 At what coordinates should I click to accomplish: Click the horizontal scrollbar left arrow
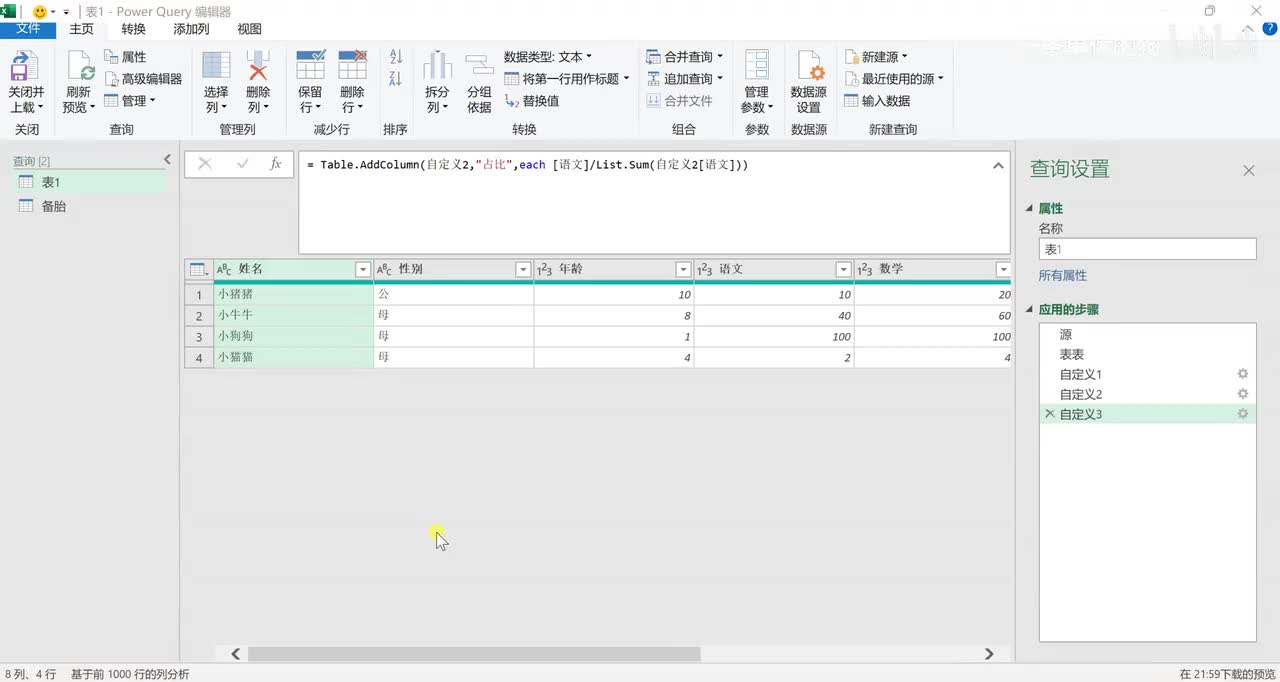pyautogui.click(x=236, y=654)
